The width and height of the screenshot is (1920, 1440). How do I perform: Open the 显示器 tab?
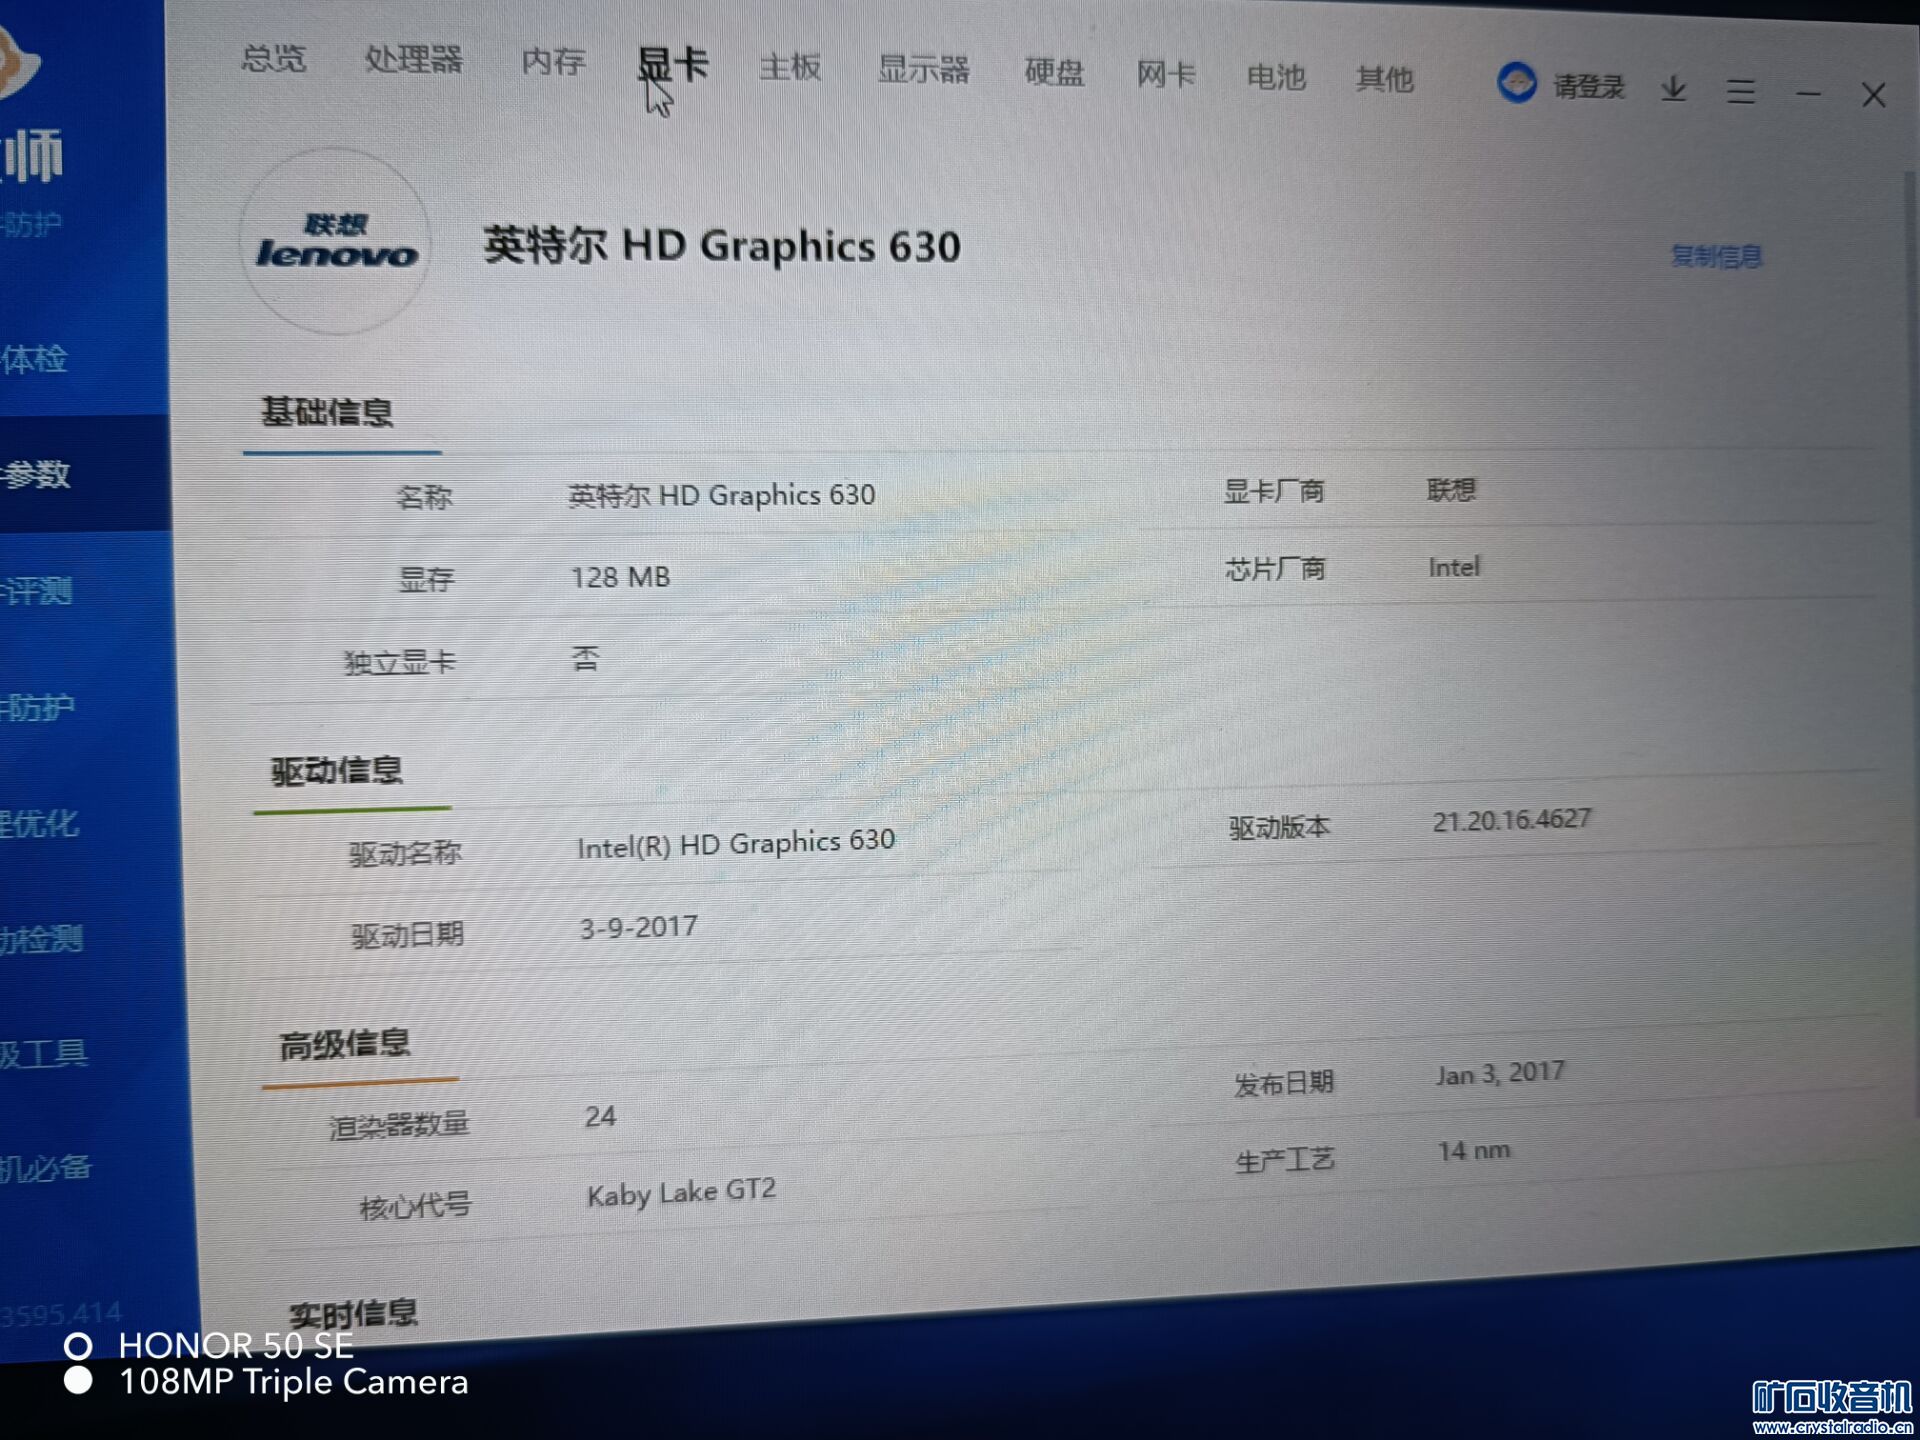923,69
